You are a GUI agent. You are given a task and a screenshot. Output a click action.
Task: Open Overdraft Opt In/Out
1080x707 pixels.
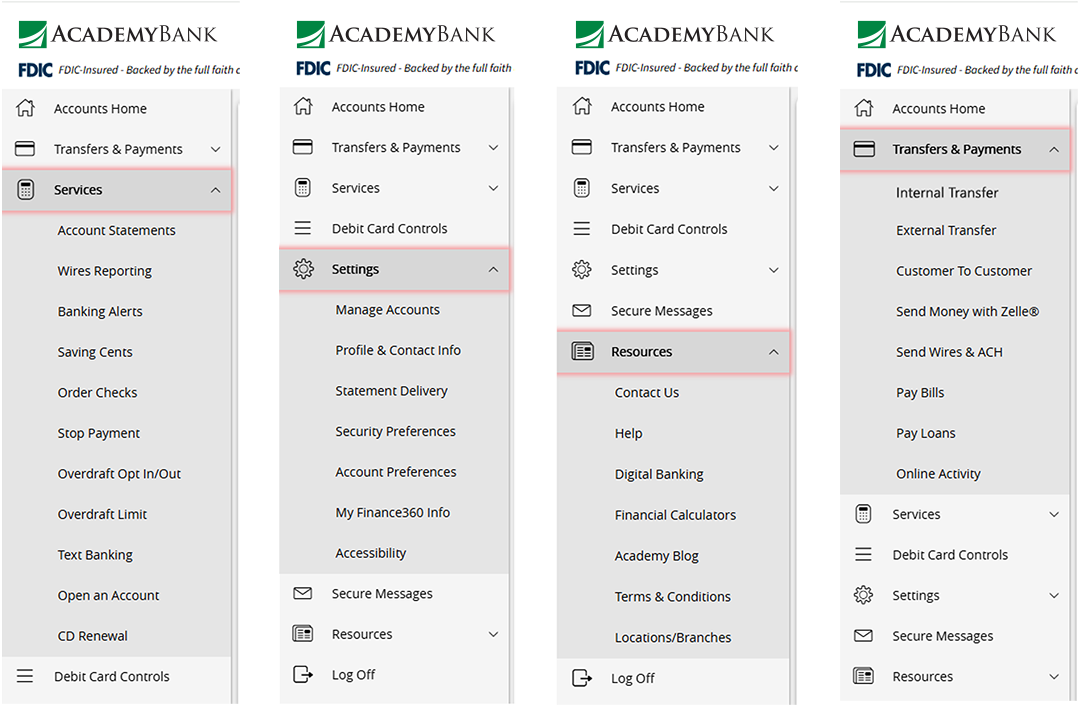tap(119, 473)
